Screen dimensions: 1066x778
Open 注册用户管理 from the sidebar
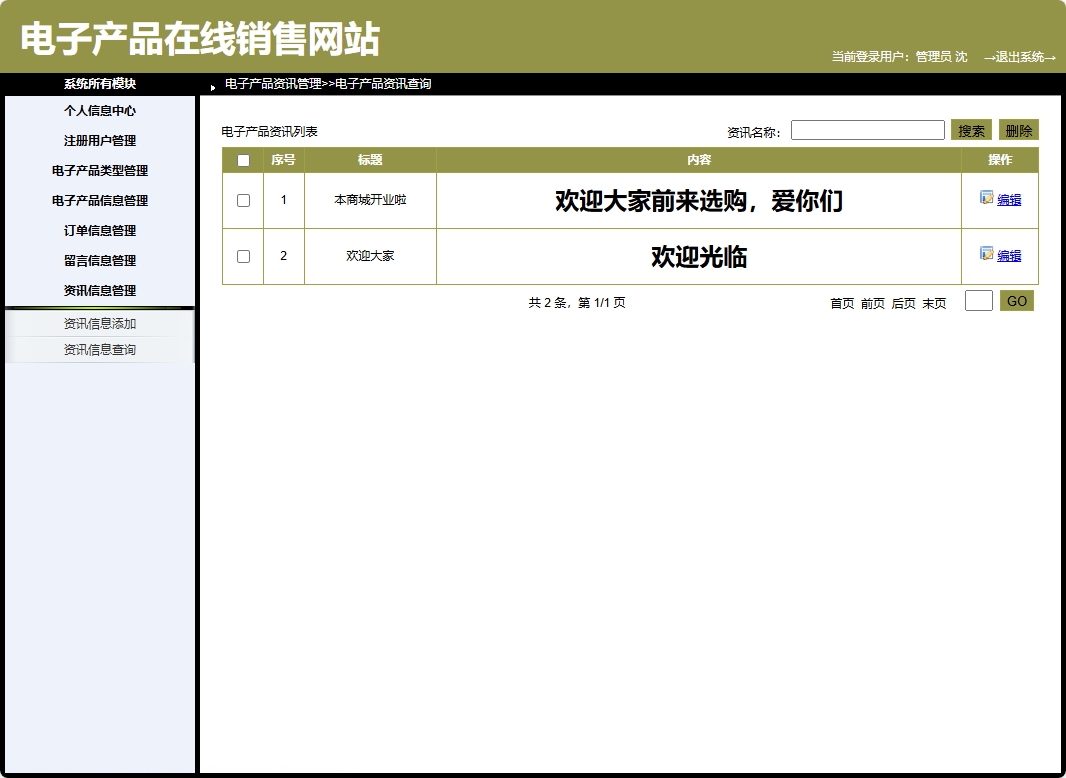pyautogui.click(x=99, y=140)
